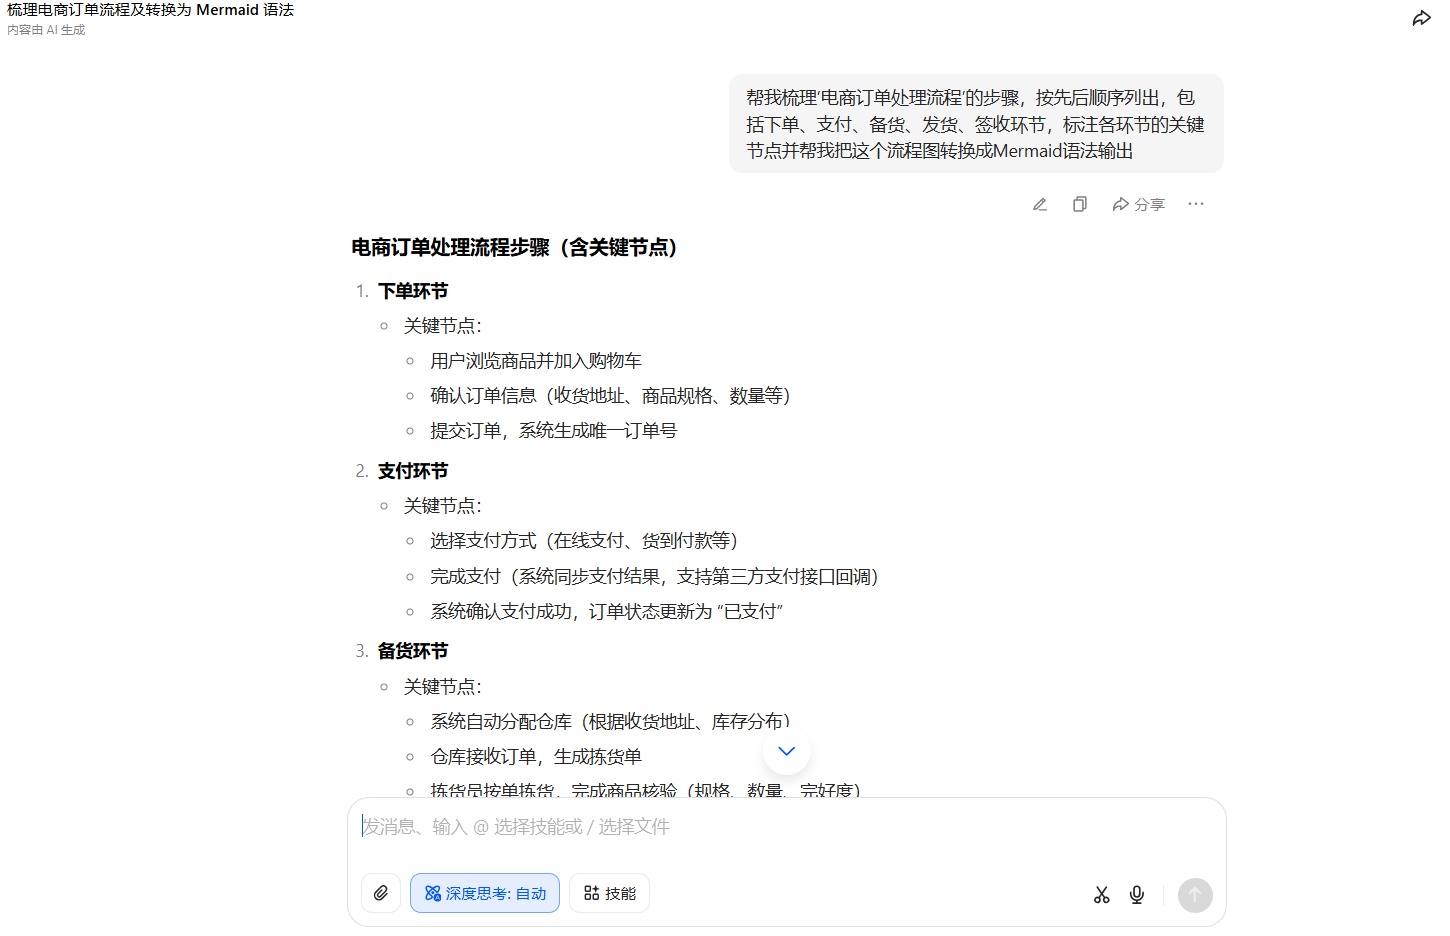Click the 内容由 AI 生成 label
Image resolution: width=1450 pixels, height=936 pixels.
(46, 30)
